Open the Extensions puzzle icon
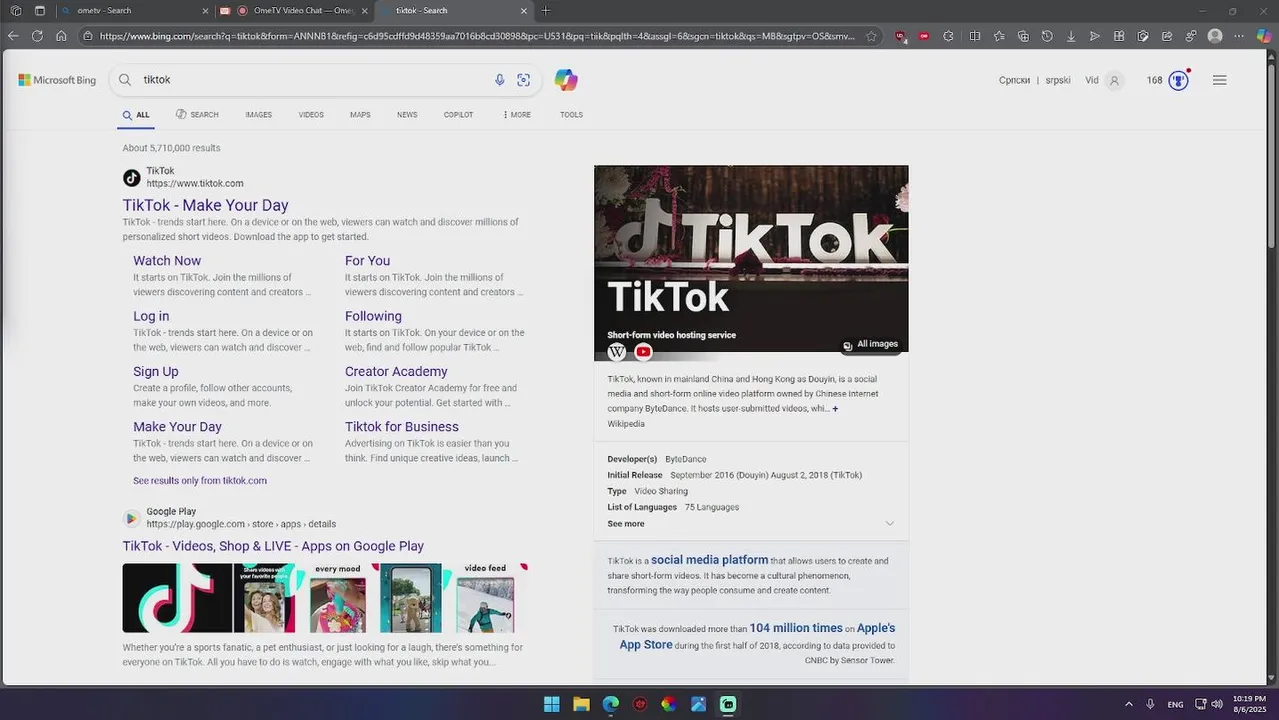This screenshot has height=720, width=1279. coord(948,36)
